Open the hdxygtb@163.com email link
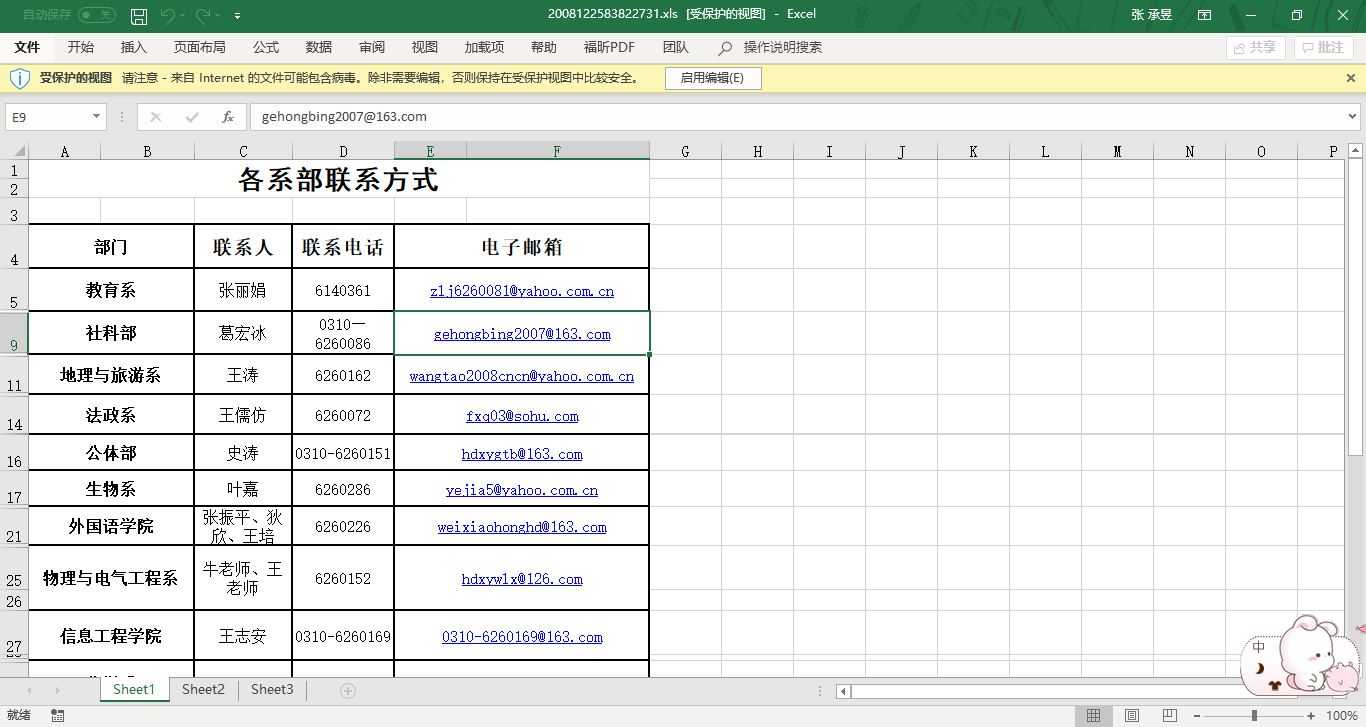 (x=522, y=454)
